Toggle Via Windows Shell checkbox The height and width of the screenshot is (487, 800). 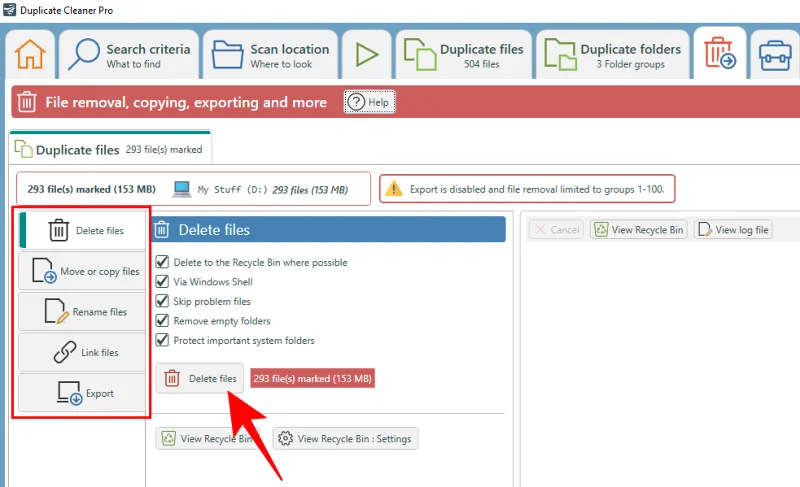coord(162,281)
